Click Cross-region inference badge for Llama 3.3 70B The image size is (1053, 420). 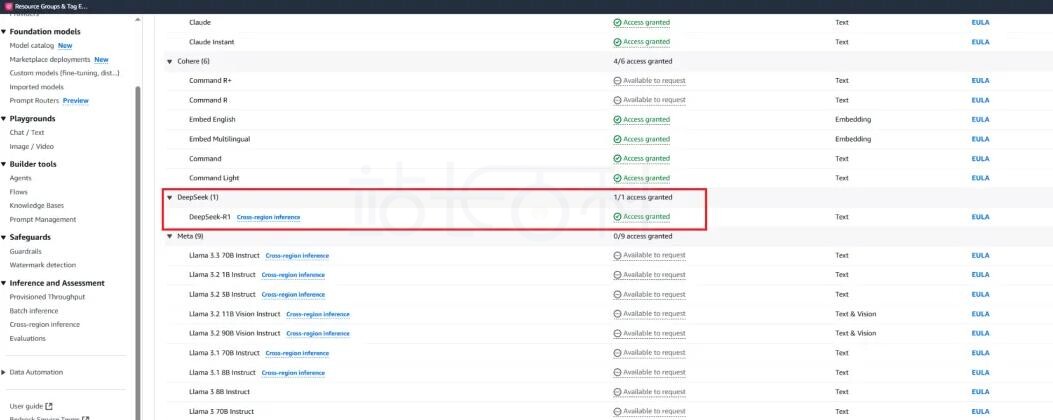point(297,256)
